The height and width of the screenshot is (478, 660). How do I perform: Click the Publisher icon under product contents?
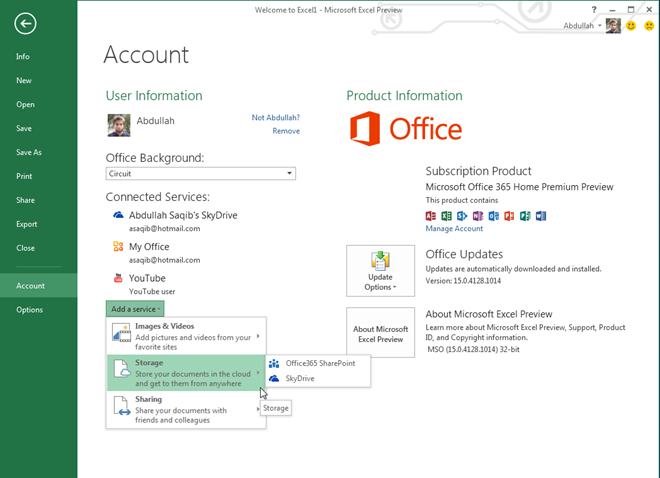[525, 216]
